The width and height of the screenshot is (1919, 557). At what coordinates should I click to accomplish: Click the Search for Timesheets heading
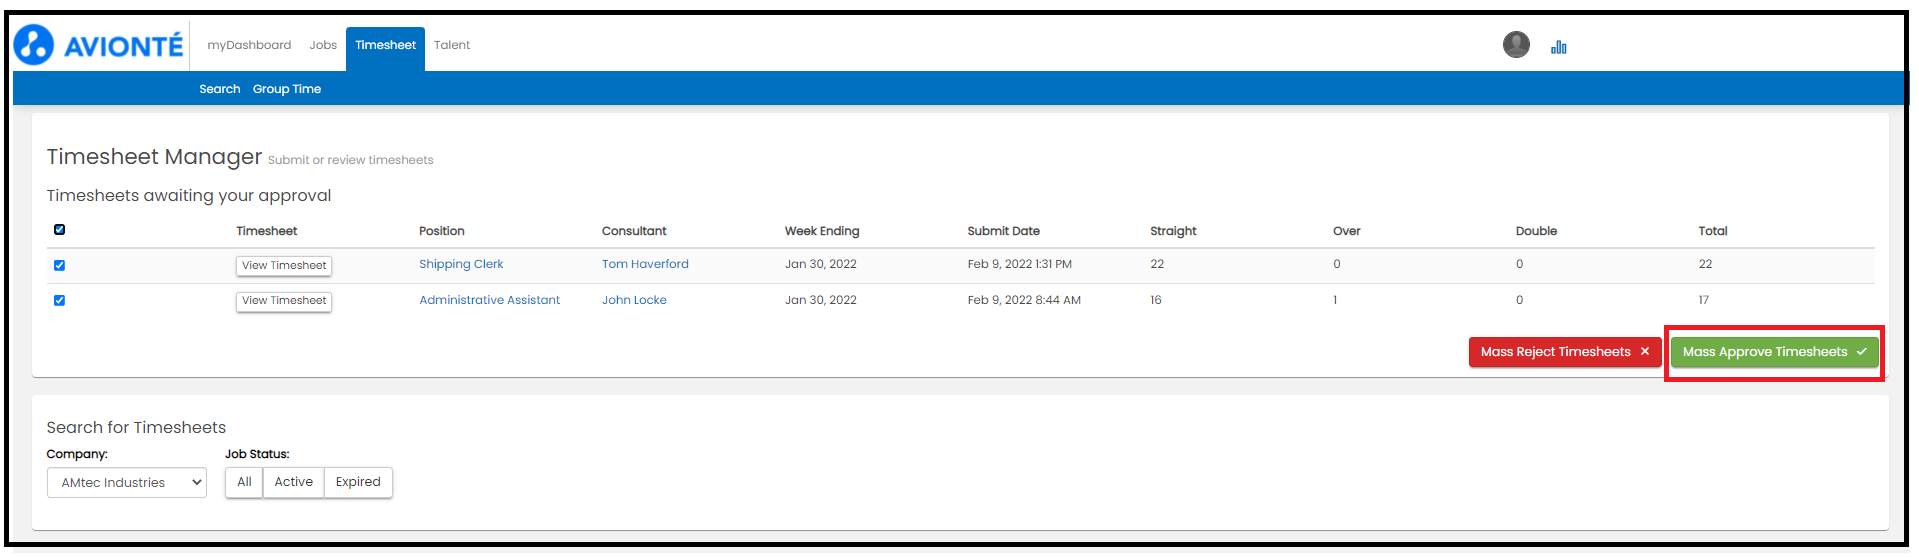coord(136,428)
